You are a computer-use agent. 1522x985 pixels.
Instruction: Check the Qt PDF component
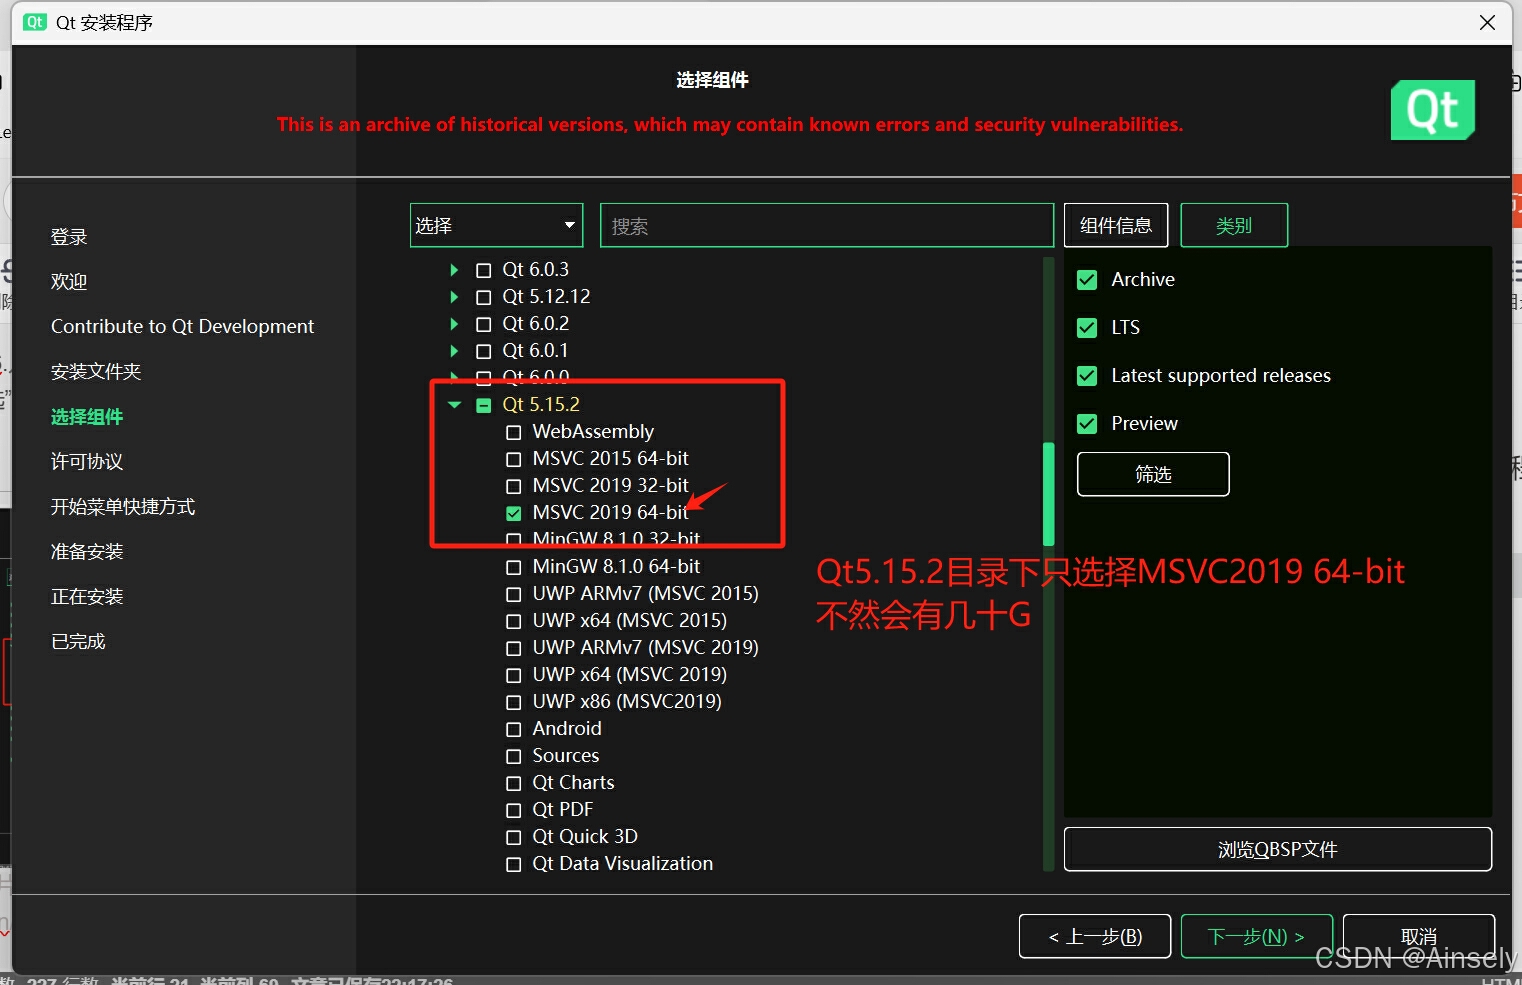[x=514, y=810]
